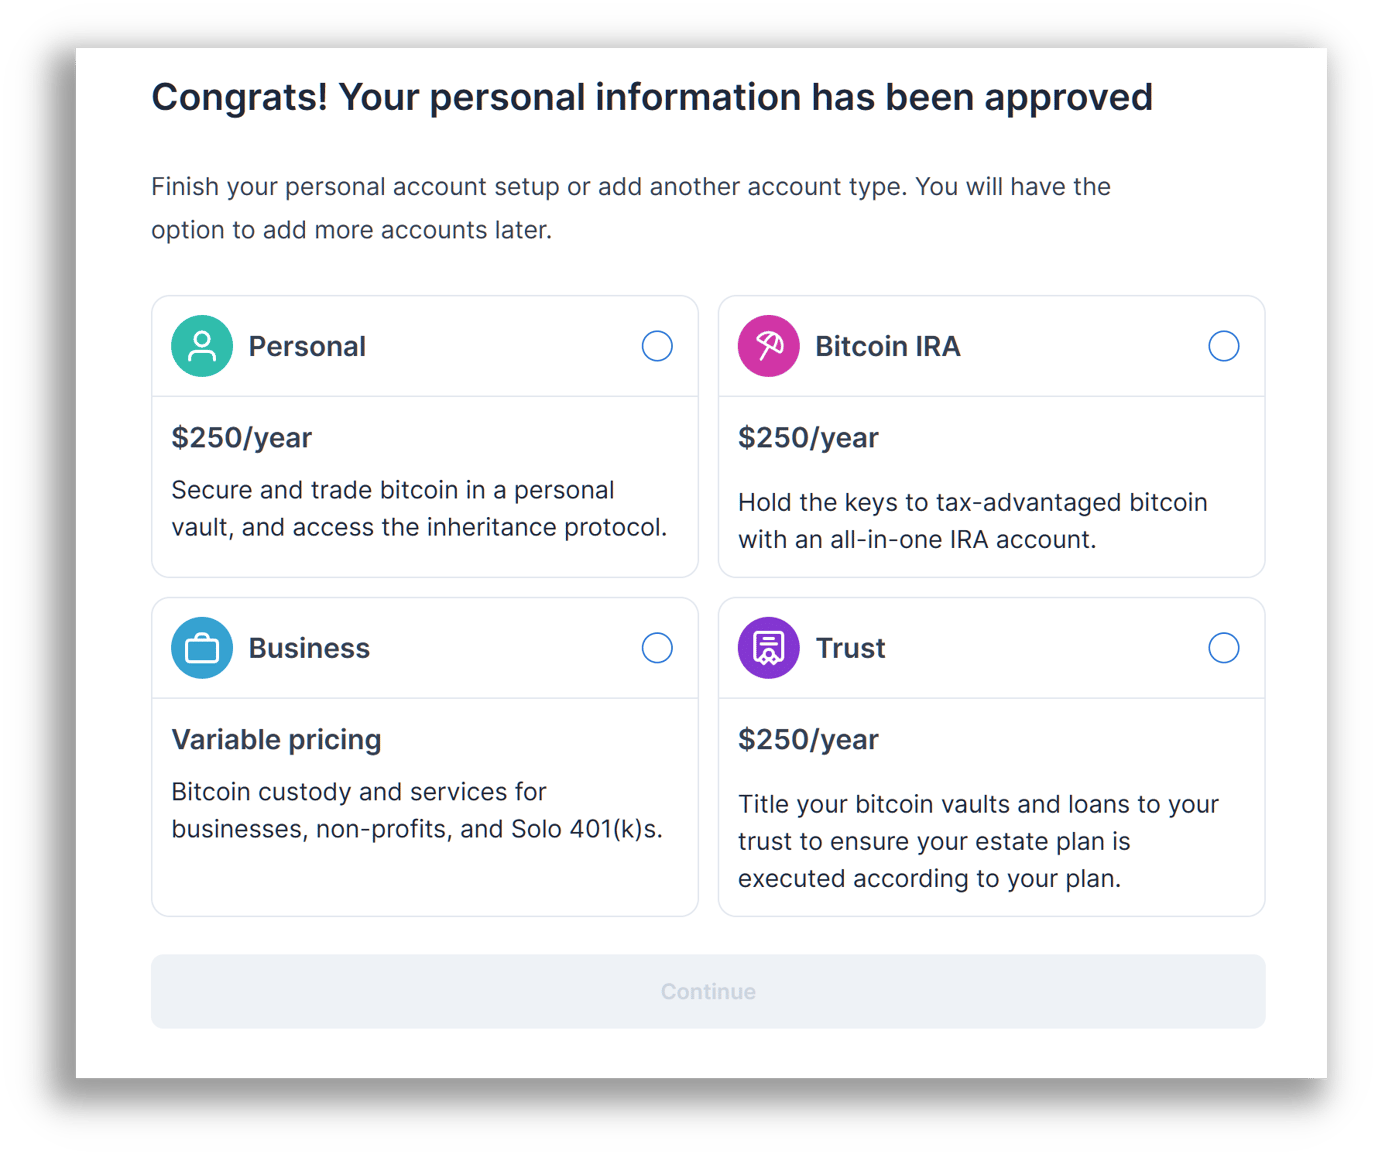Click the blue Business briefcase icon
Screen dimensions: 1375x1154
point(202,648)
